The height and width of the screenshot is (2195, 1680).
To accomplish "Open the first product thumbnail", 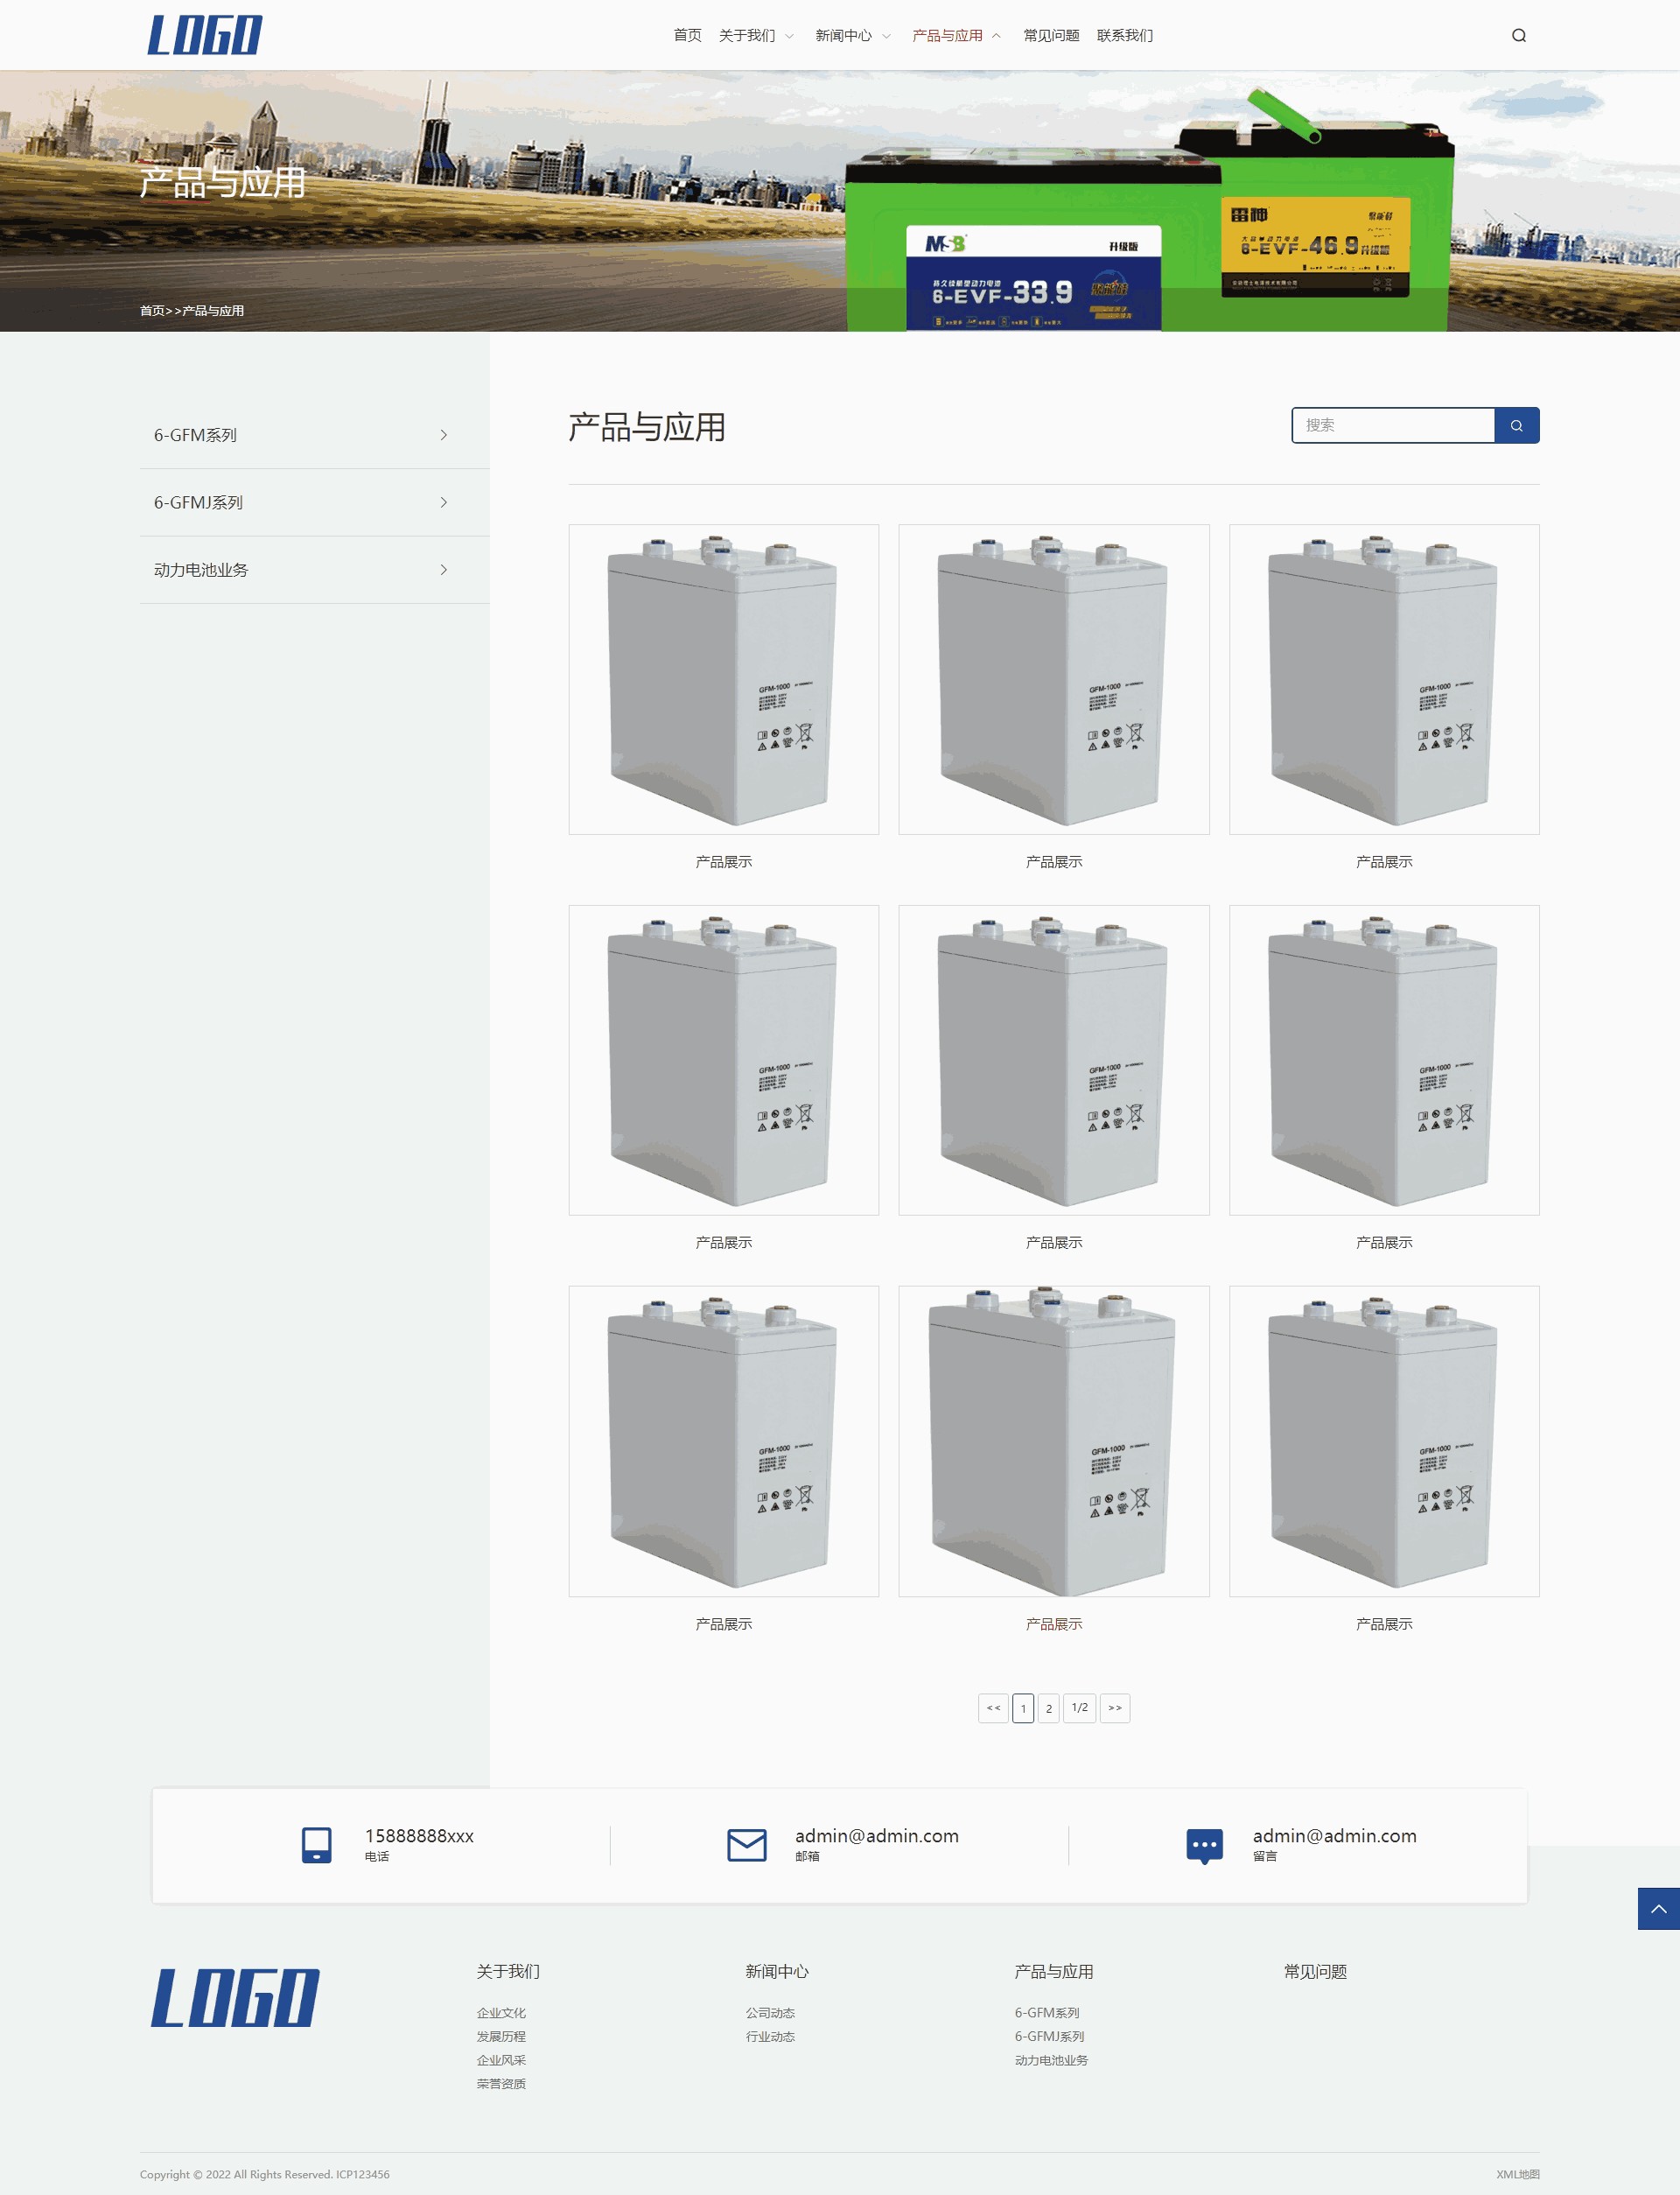I will click(723, 680).
